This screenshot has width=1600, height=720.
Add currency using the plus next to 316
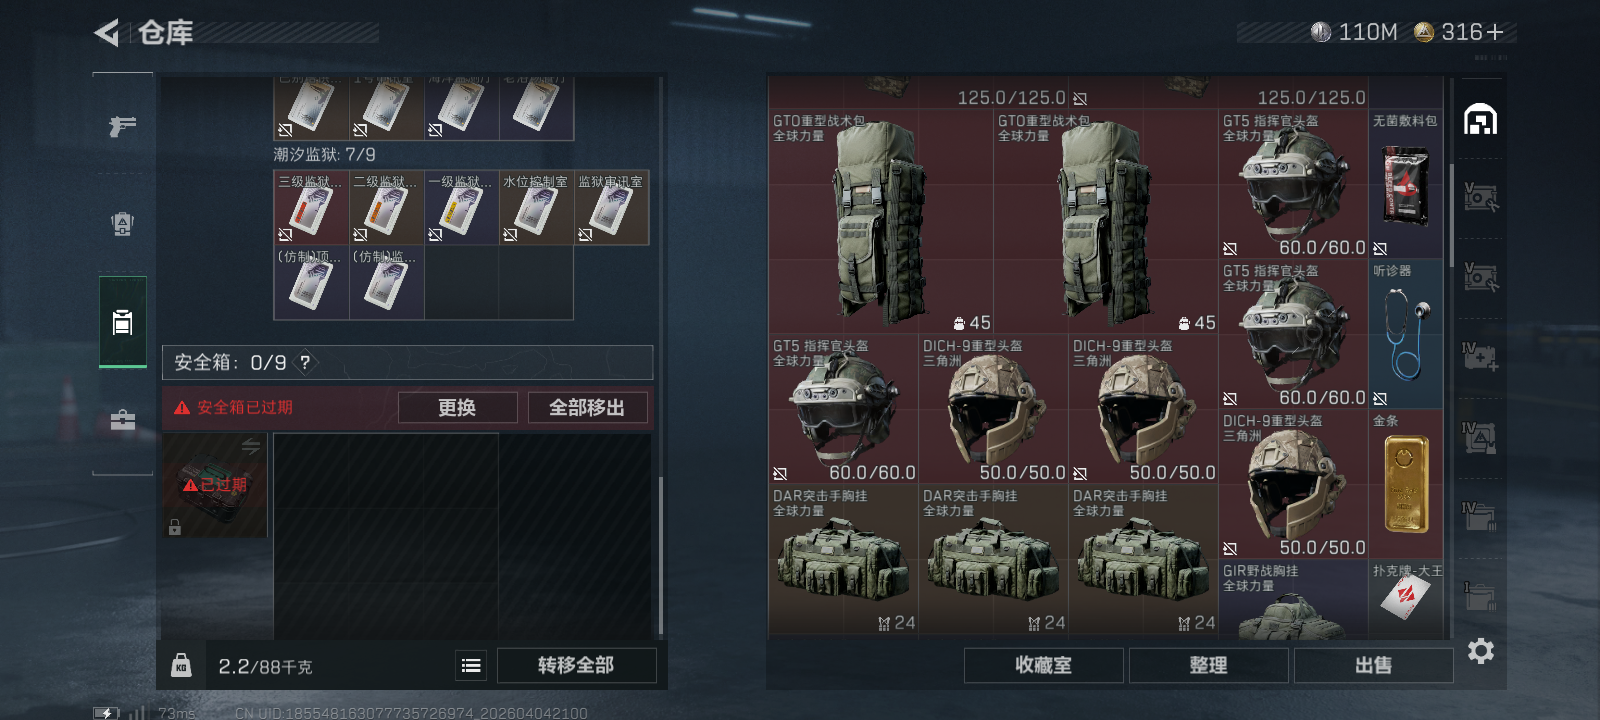click(x=1496, y=32)
